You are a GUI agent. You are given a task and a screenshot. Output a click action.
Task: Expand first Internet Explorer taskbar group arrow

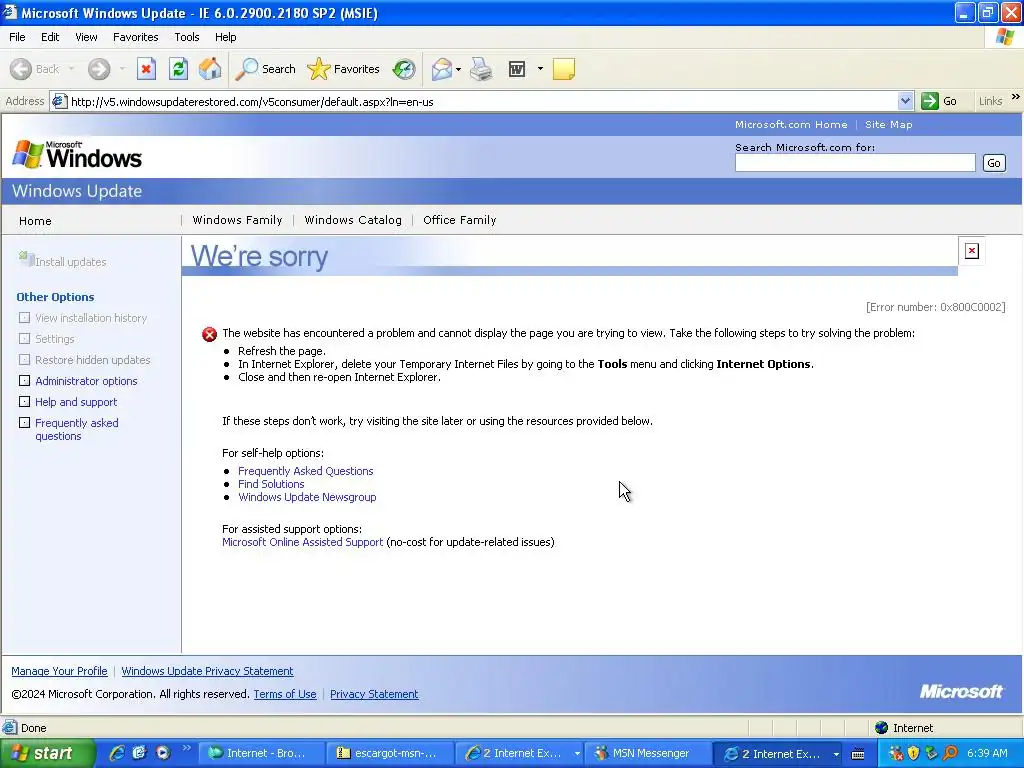[x=577, y=754]
